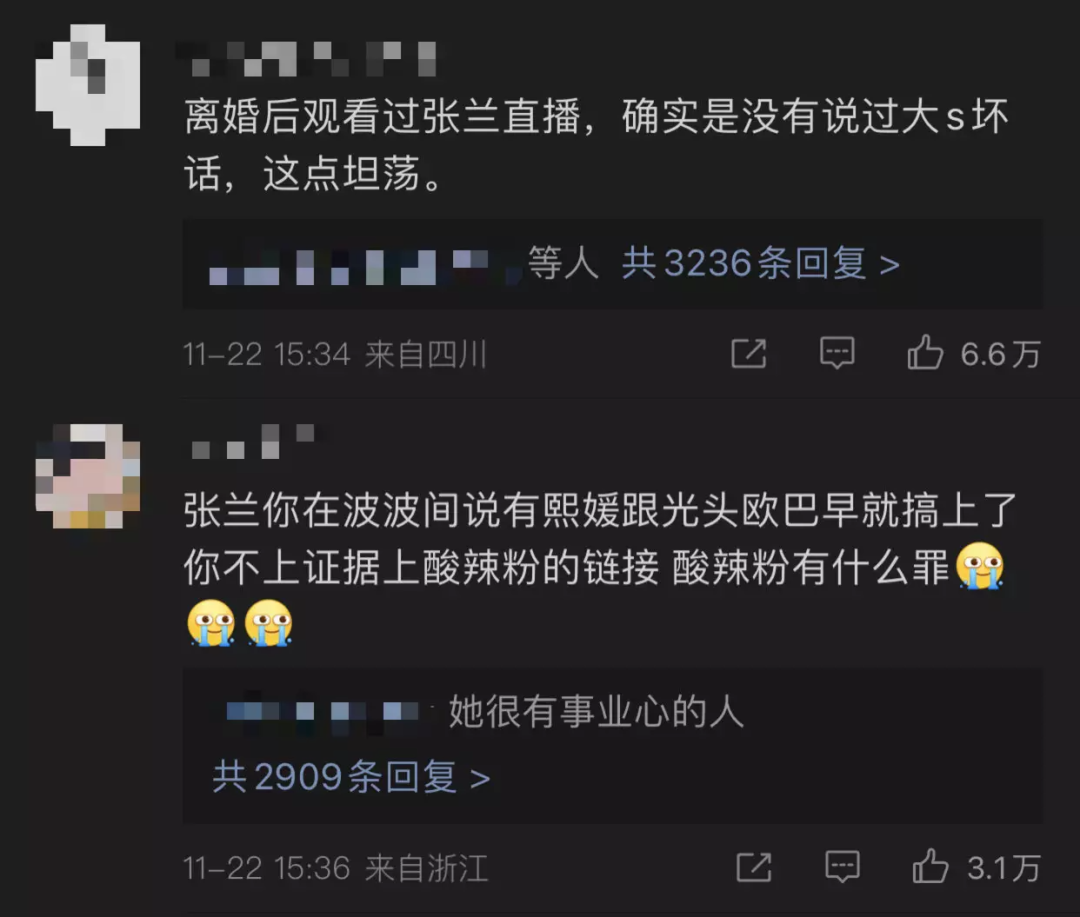Open reply icon on first comment
This screenshot has height=917, width=1080.
pos(837,354)
